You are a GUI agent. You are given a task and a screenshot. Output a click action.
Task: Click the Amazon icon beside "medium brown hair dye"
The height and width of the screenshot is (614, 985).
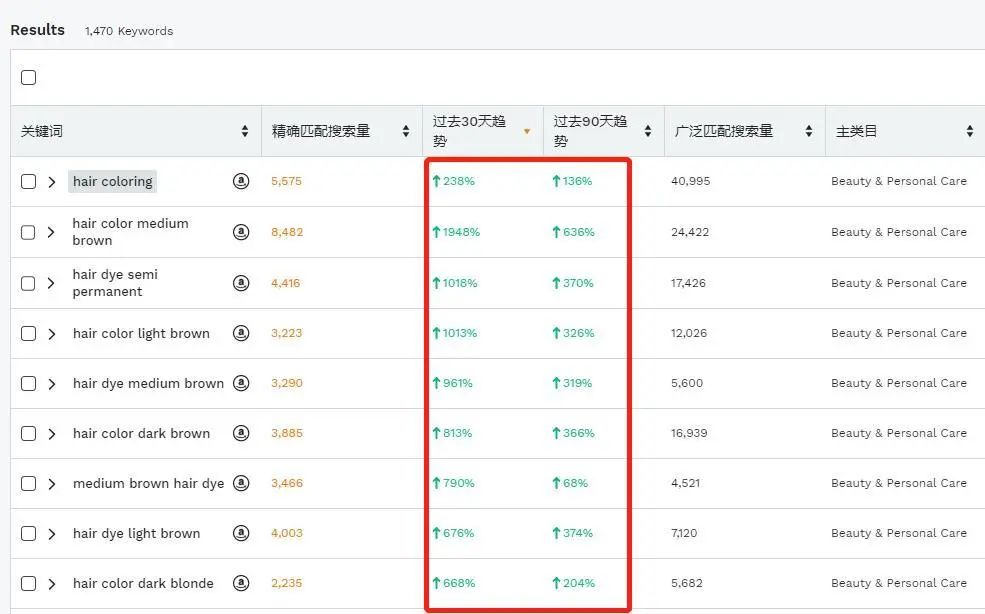(x=241, y=483)
